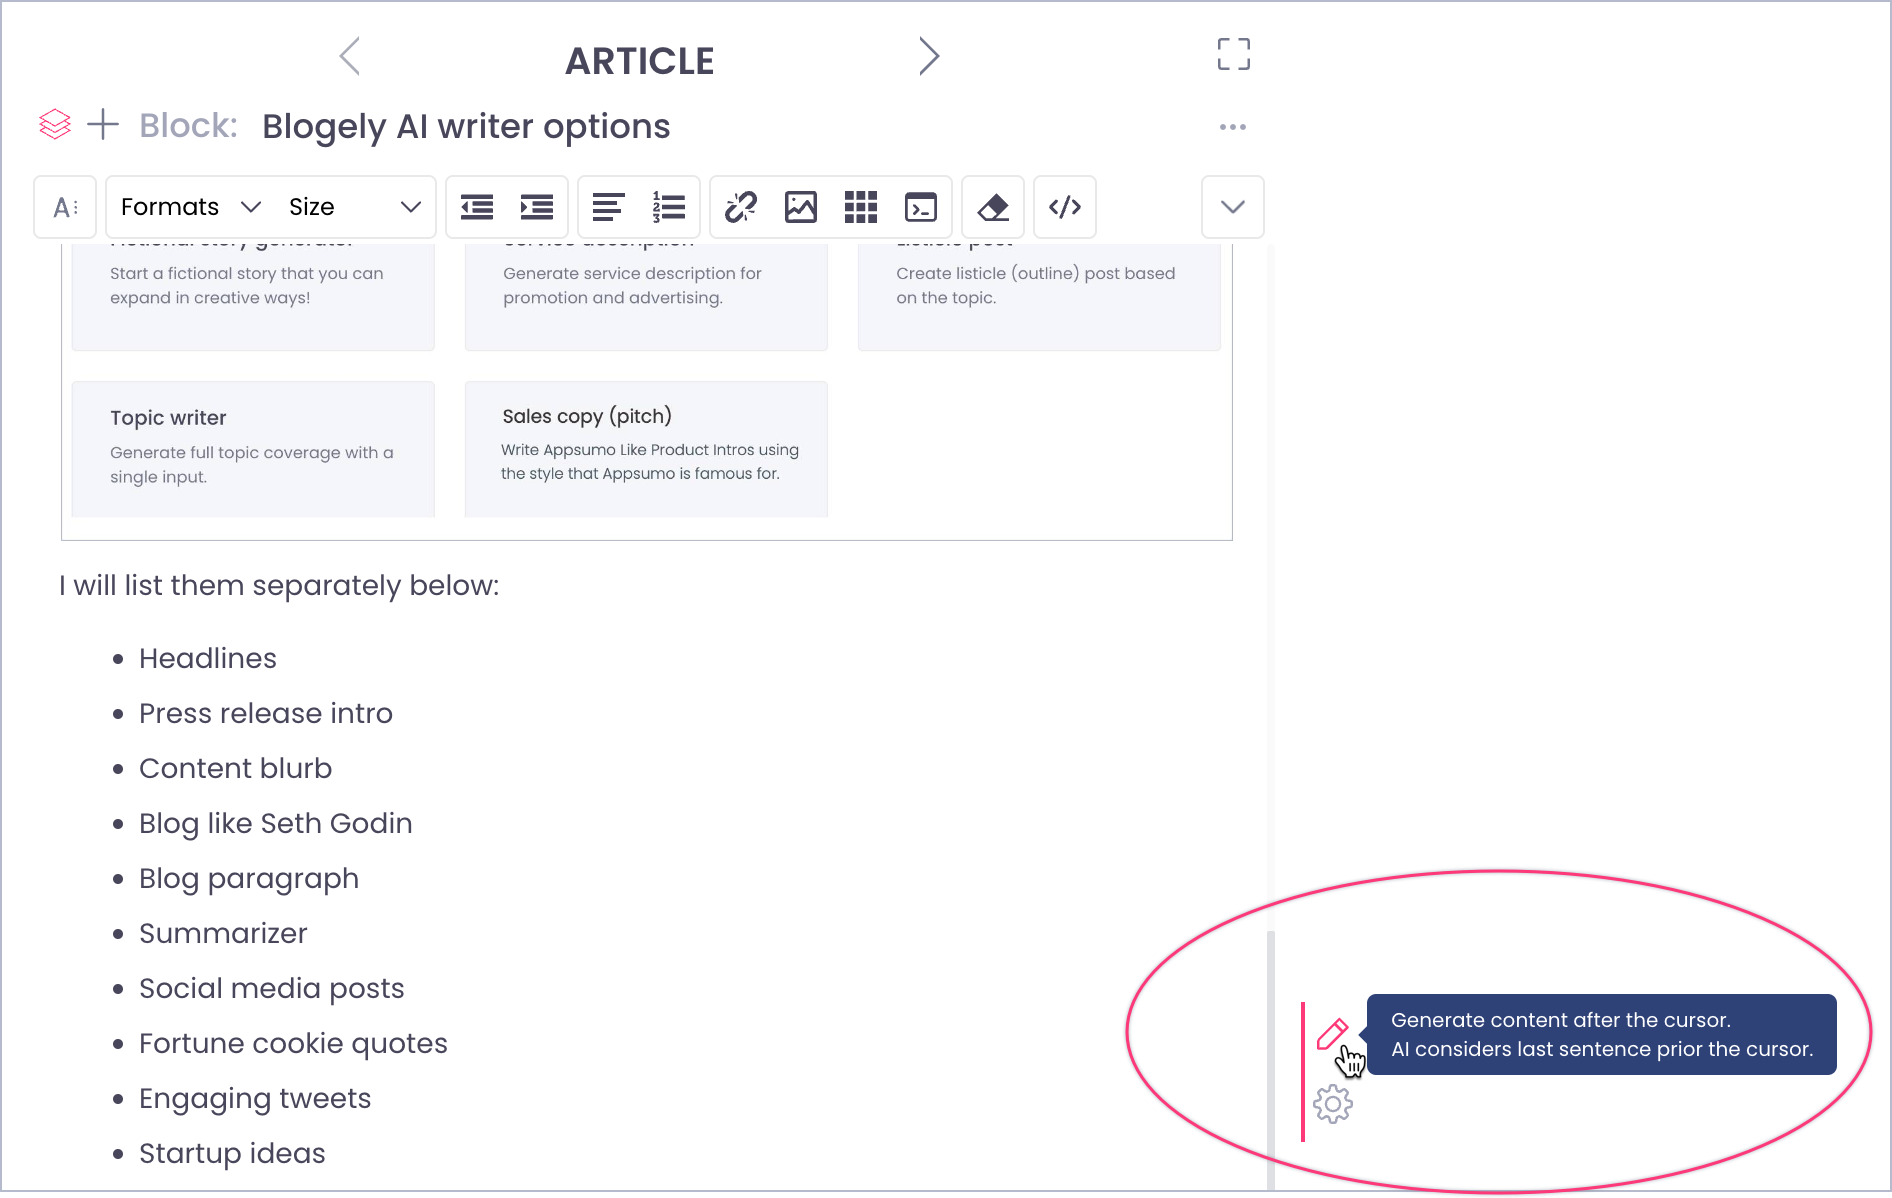Open AI settings gear icon
Viewport: 1892px width, 1198px height.
click(1333, 1104)
